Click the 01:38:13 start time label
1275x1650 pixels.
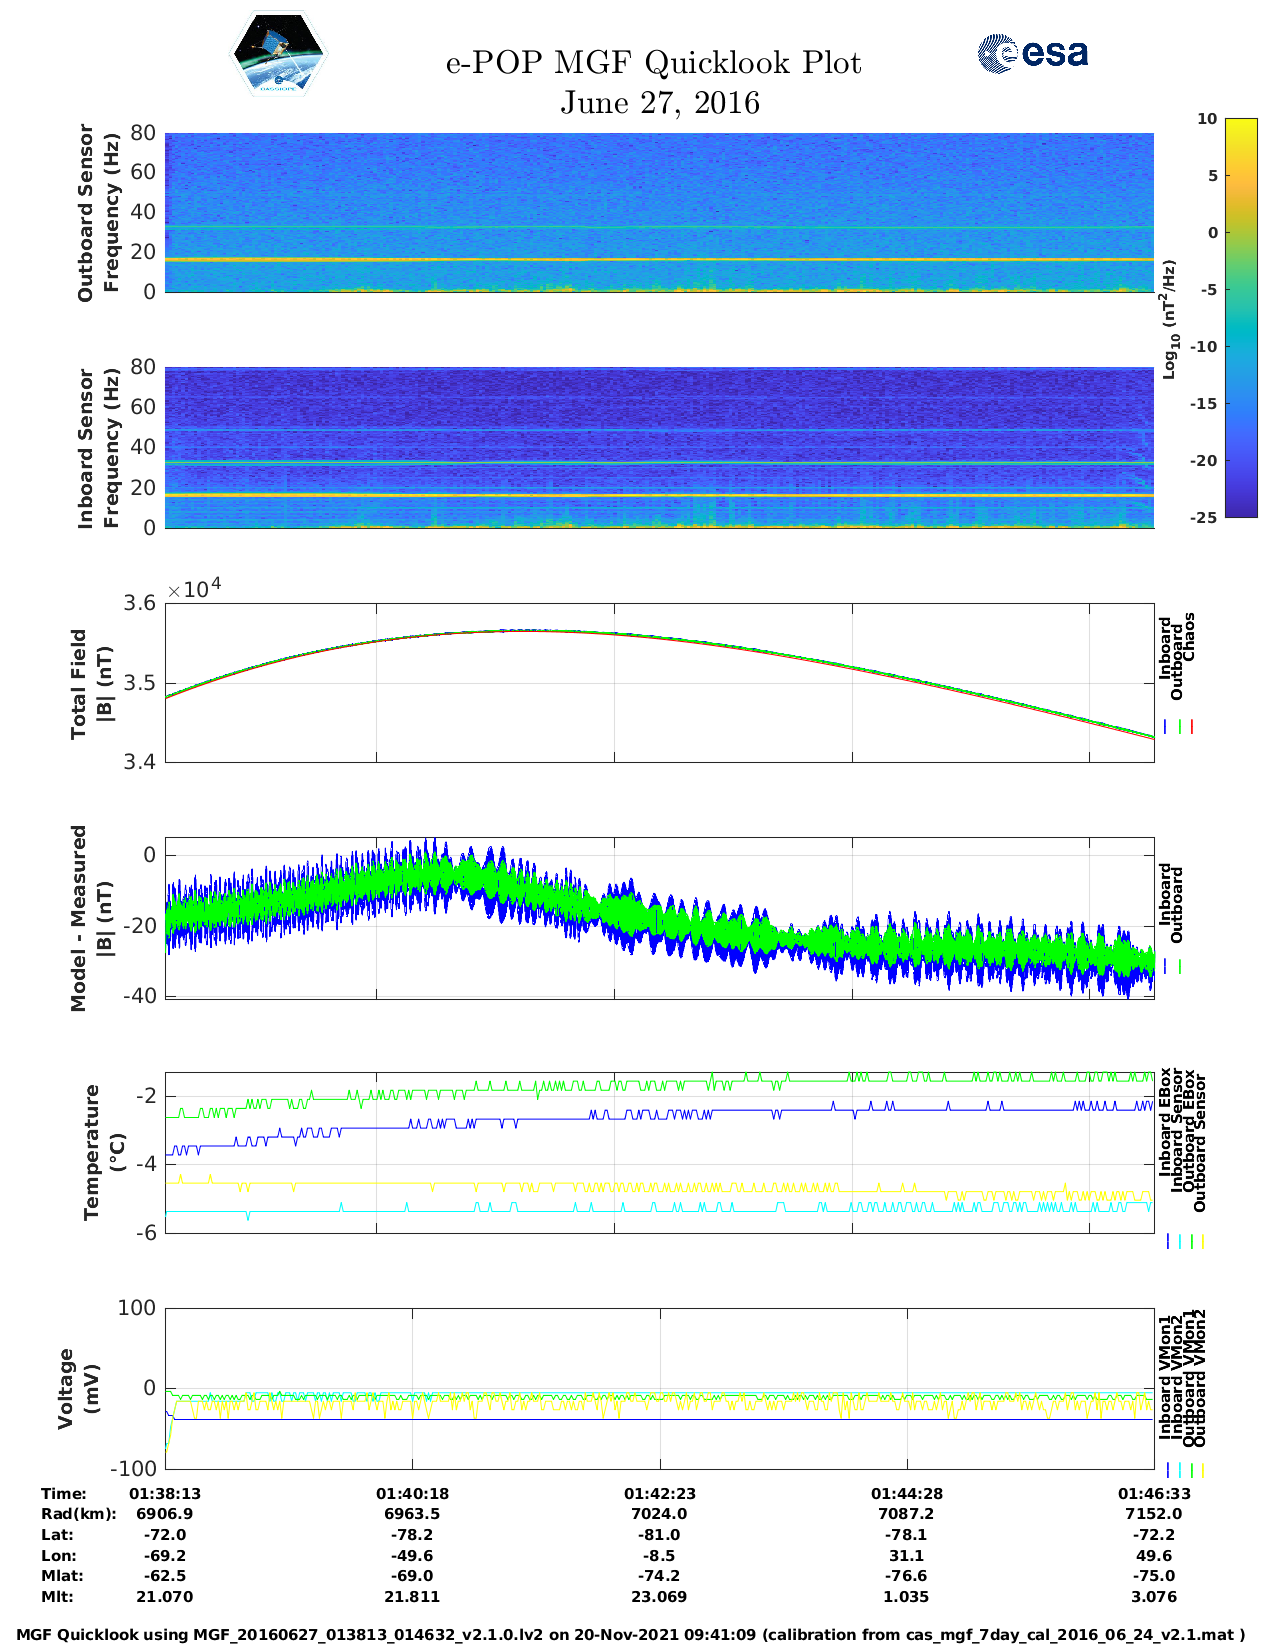coord(165,1493)
